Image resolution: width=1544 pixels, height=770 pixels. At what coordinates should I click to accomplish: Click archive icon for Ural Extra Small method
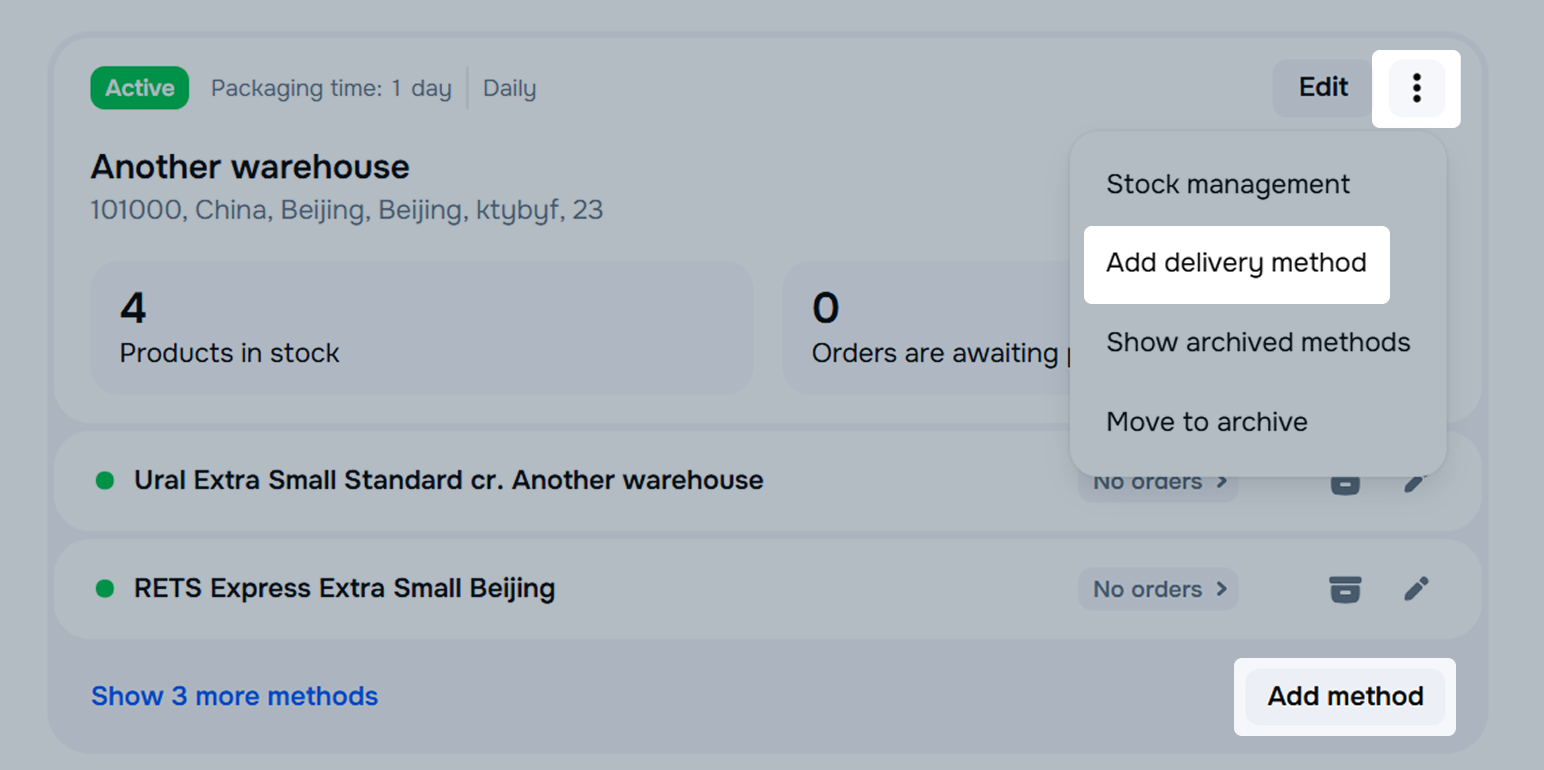(x=1345, y=485)
